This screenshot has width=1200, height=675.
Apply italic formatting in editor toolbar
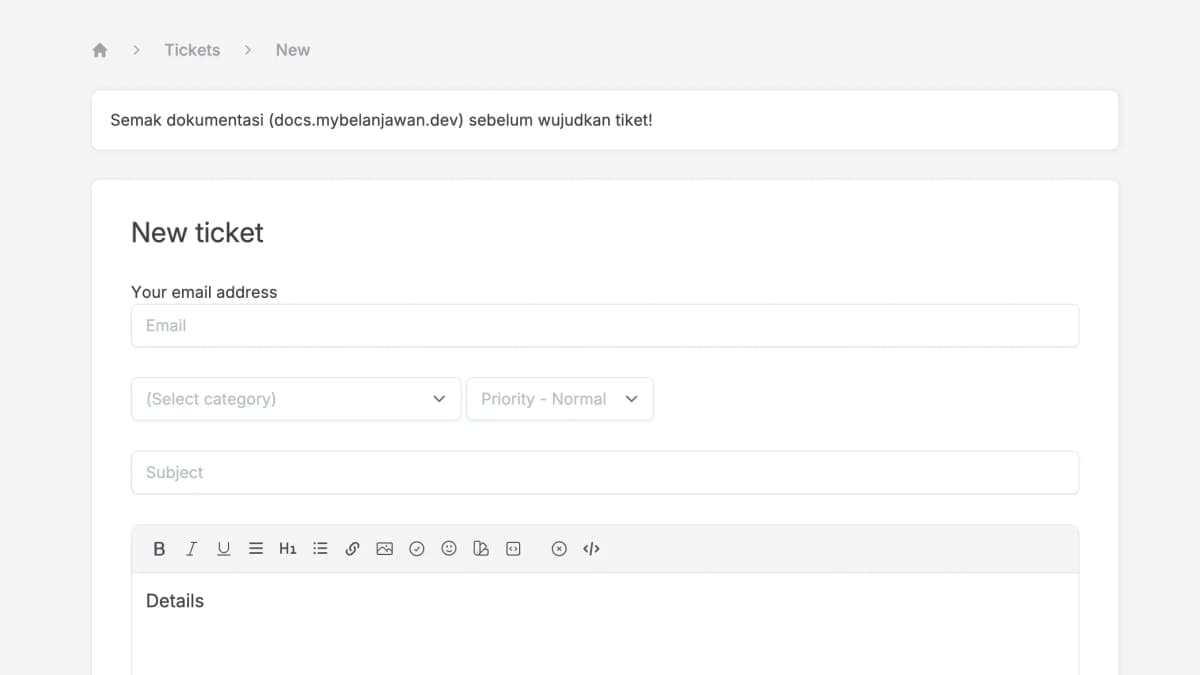[x=191, y=549]
